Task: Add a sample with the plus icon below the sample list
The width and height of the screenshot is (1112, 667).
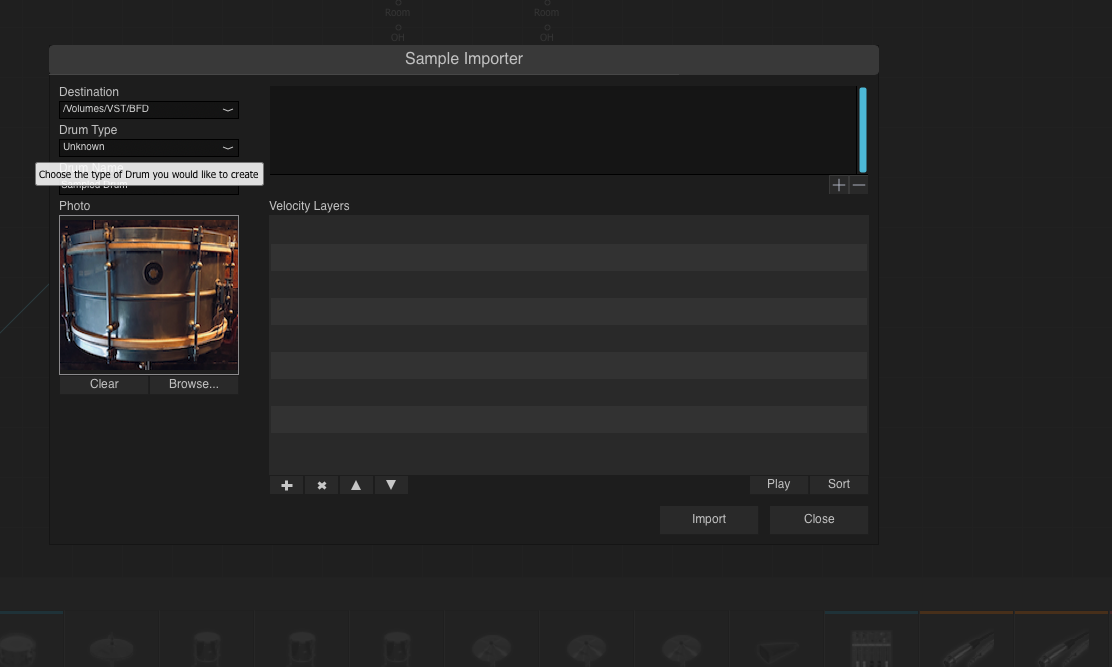Action: [839, 185]
